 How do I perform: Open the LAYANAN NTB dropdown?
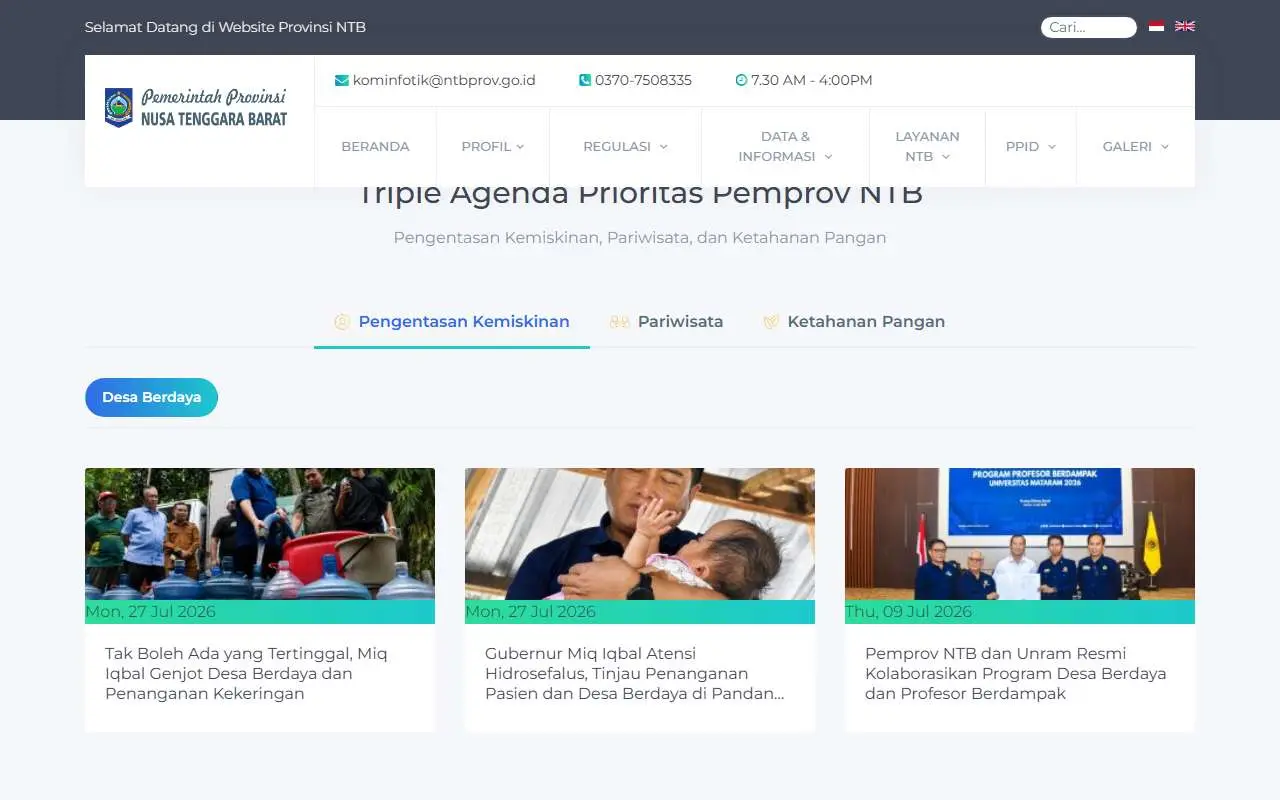pos(927,147)
